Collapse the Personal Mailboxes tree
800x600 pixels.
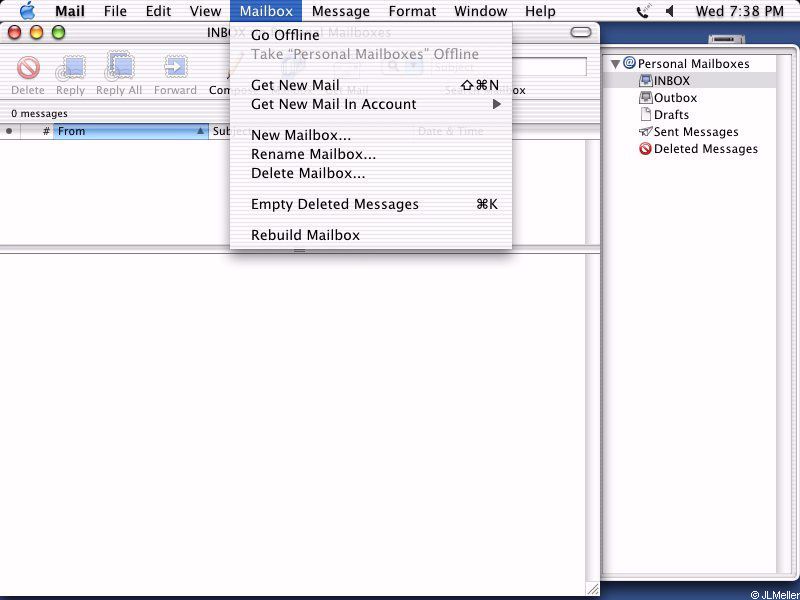(615, 64)
